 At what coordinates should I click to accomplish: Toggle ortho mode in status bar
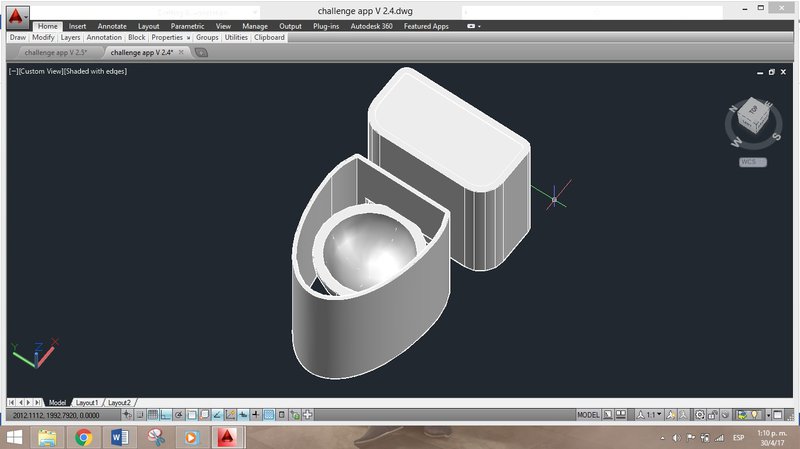tap(165, 415)
